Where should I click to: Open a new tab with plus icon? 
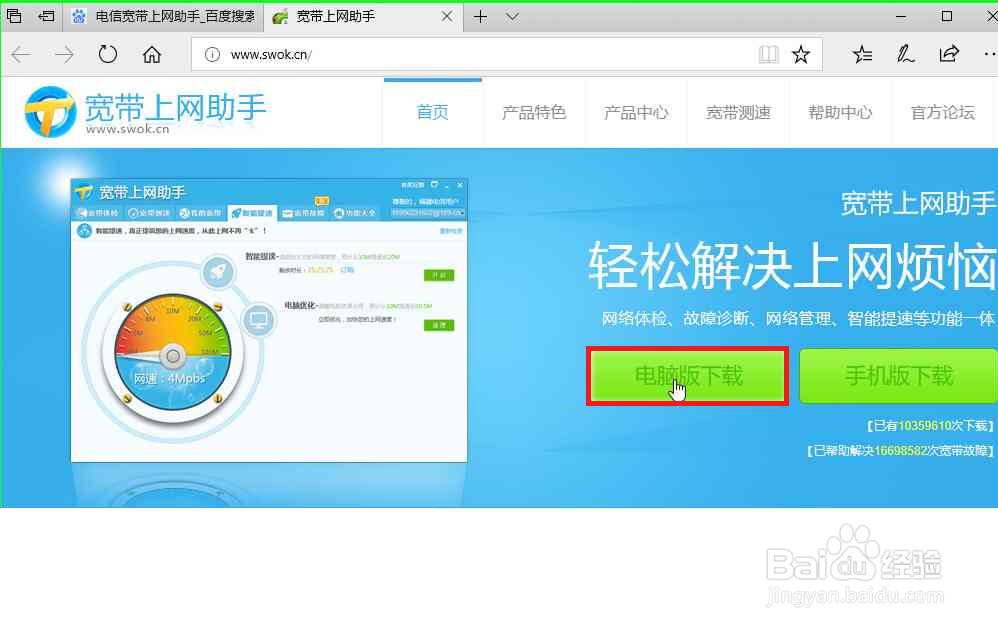481,17
